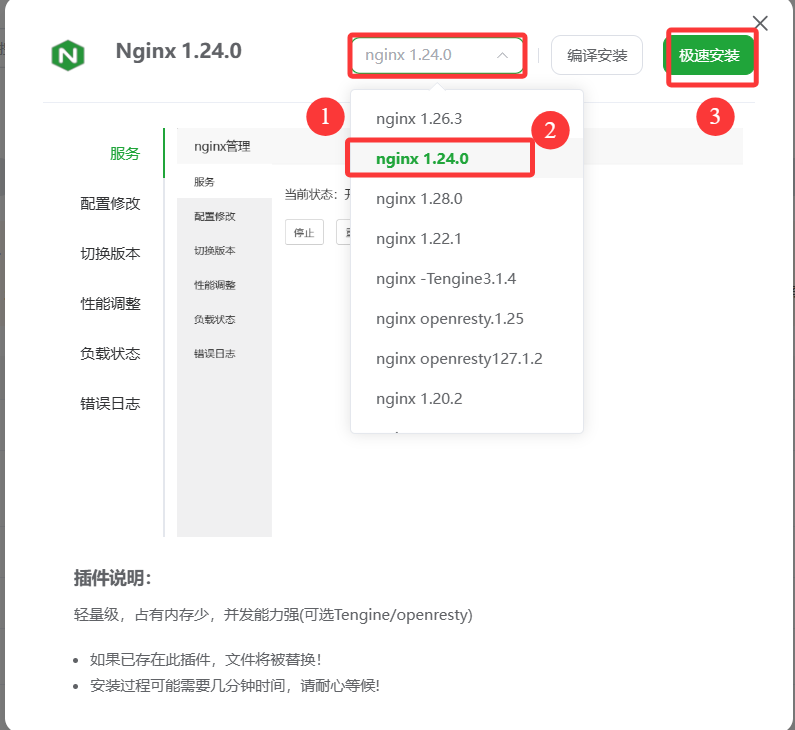Viewport: 795px width, 730px height.
Task: Choose nginx -Tengine3.1.4 option
Action: [466, 279]
